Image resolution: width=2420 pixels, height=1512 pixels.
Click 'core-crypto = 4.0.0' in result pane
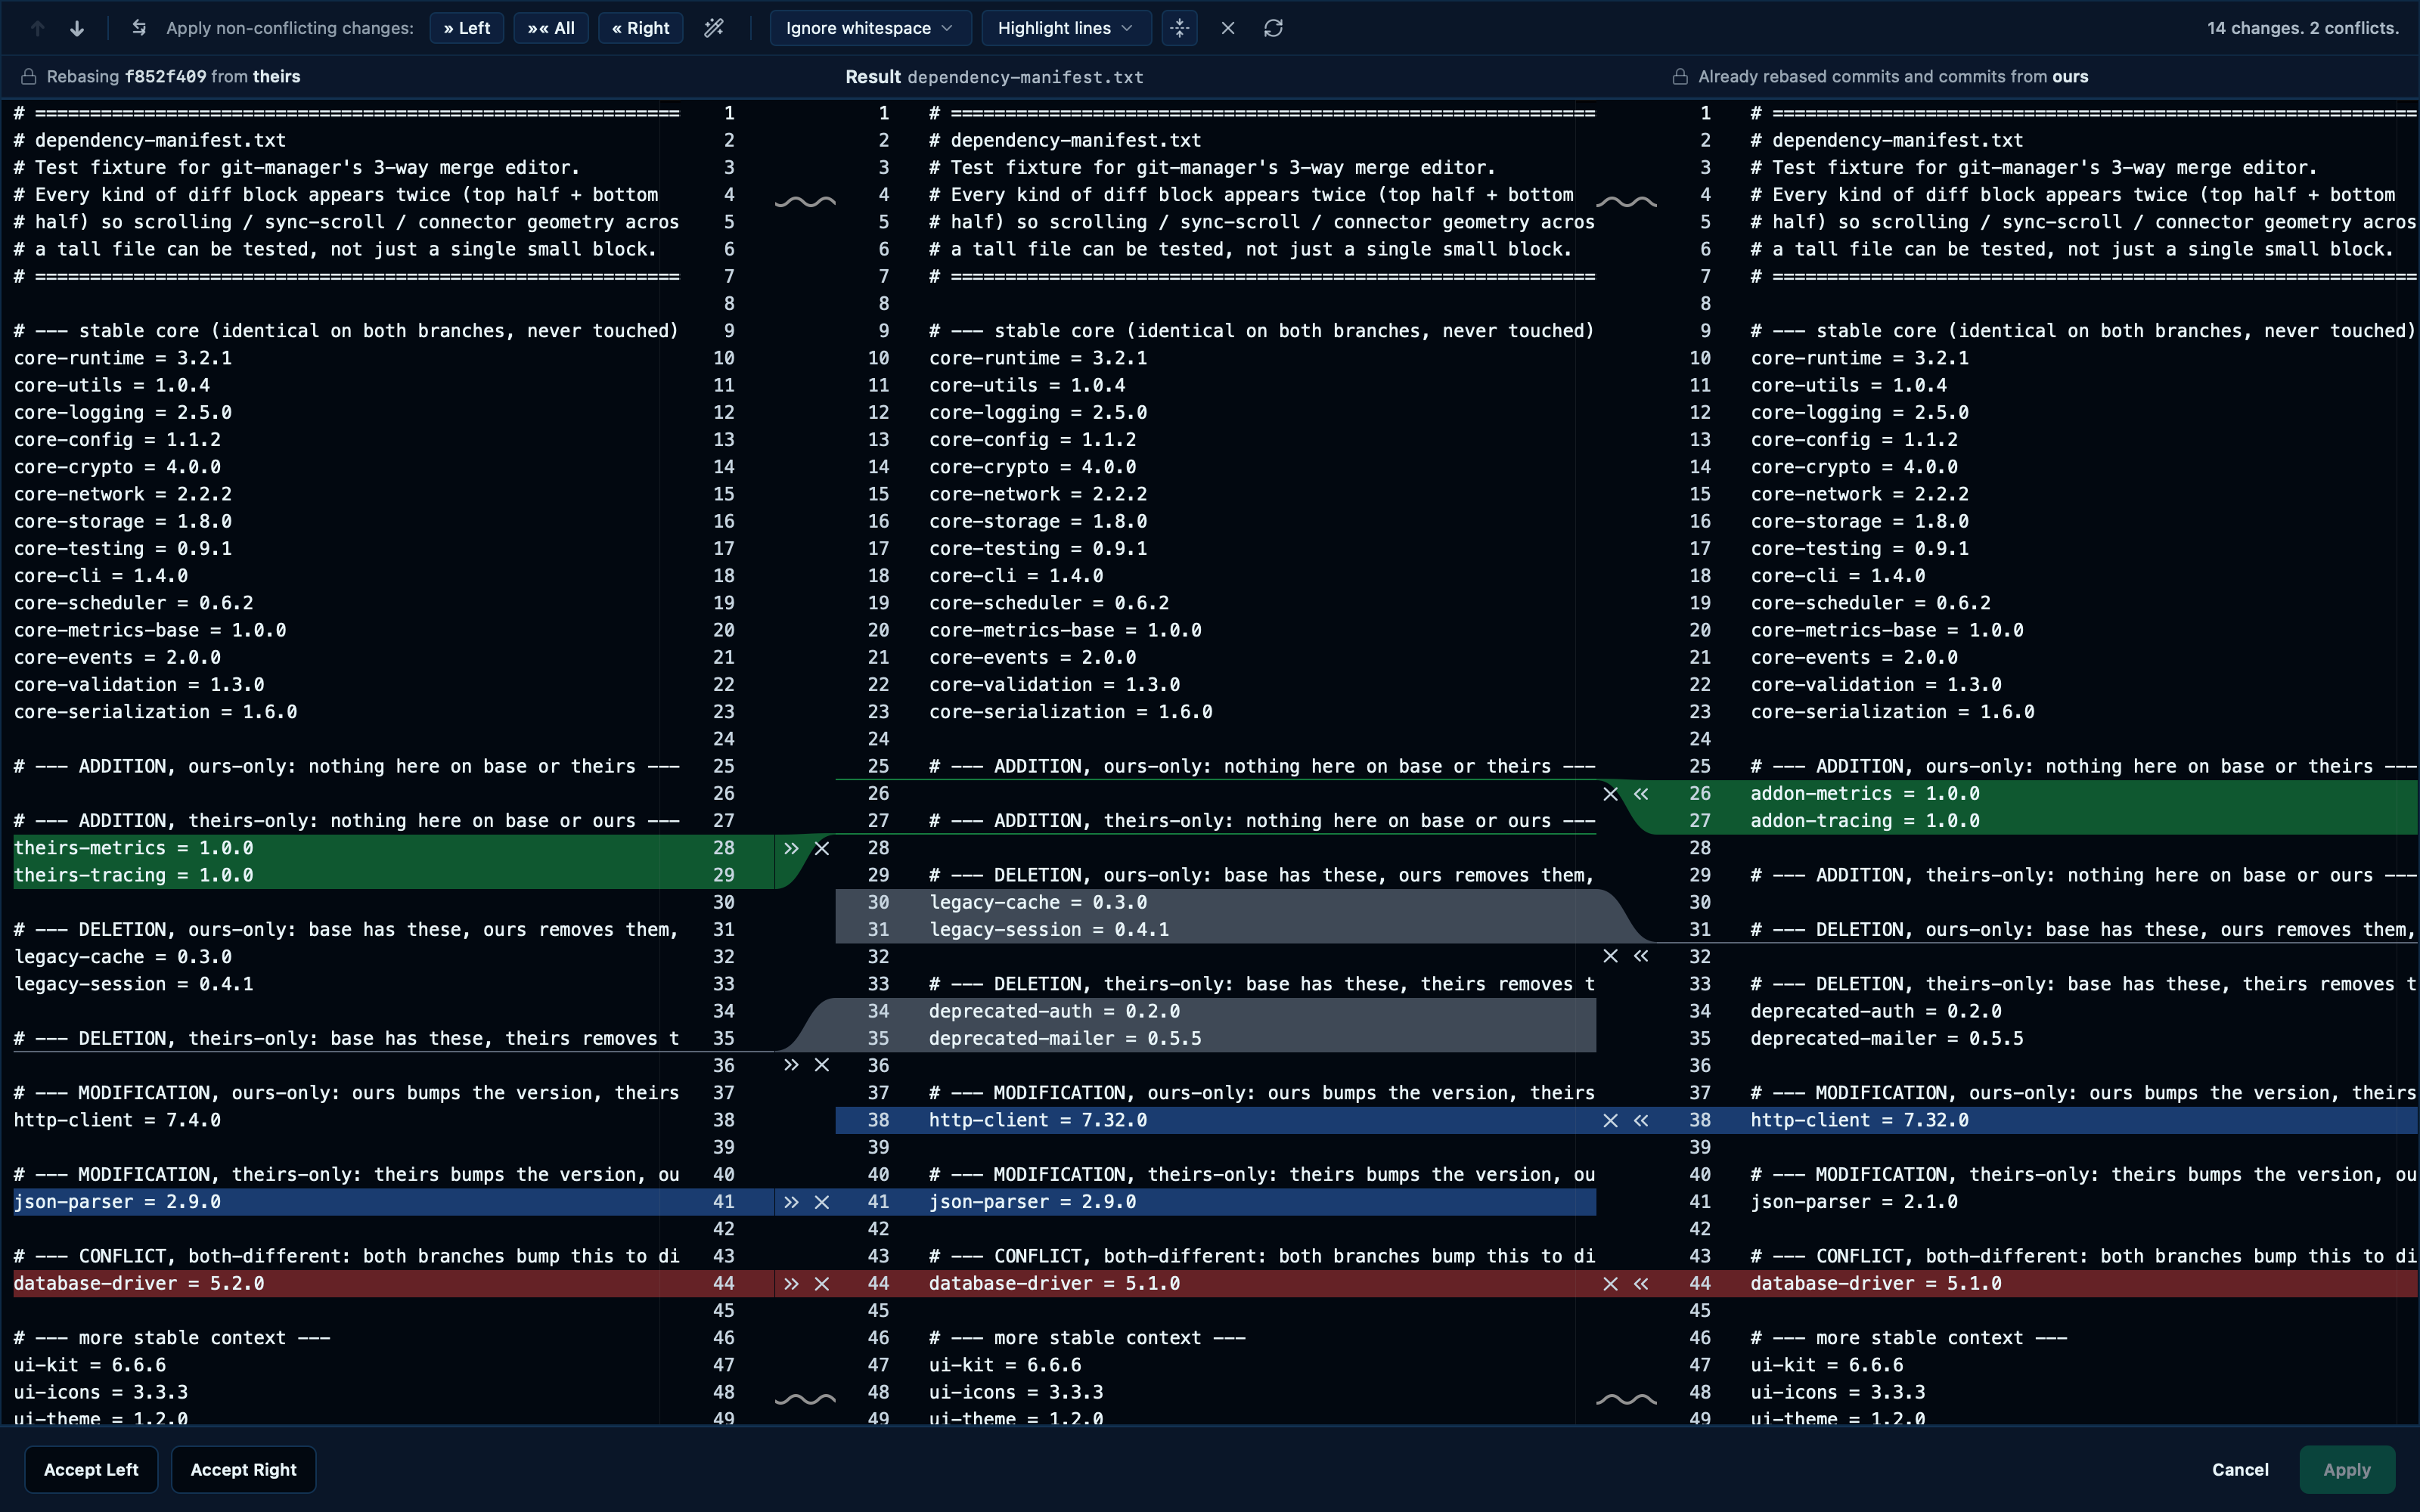1032,467
